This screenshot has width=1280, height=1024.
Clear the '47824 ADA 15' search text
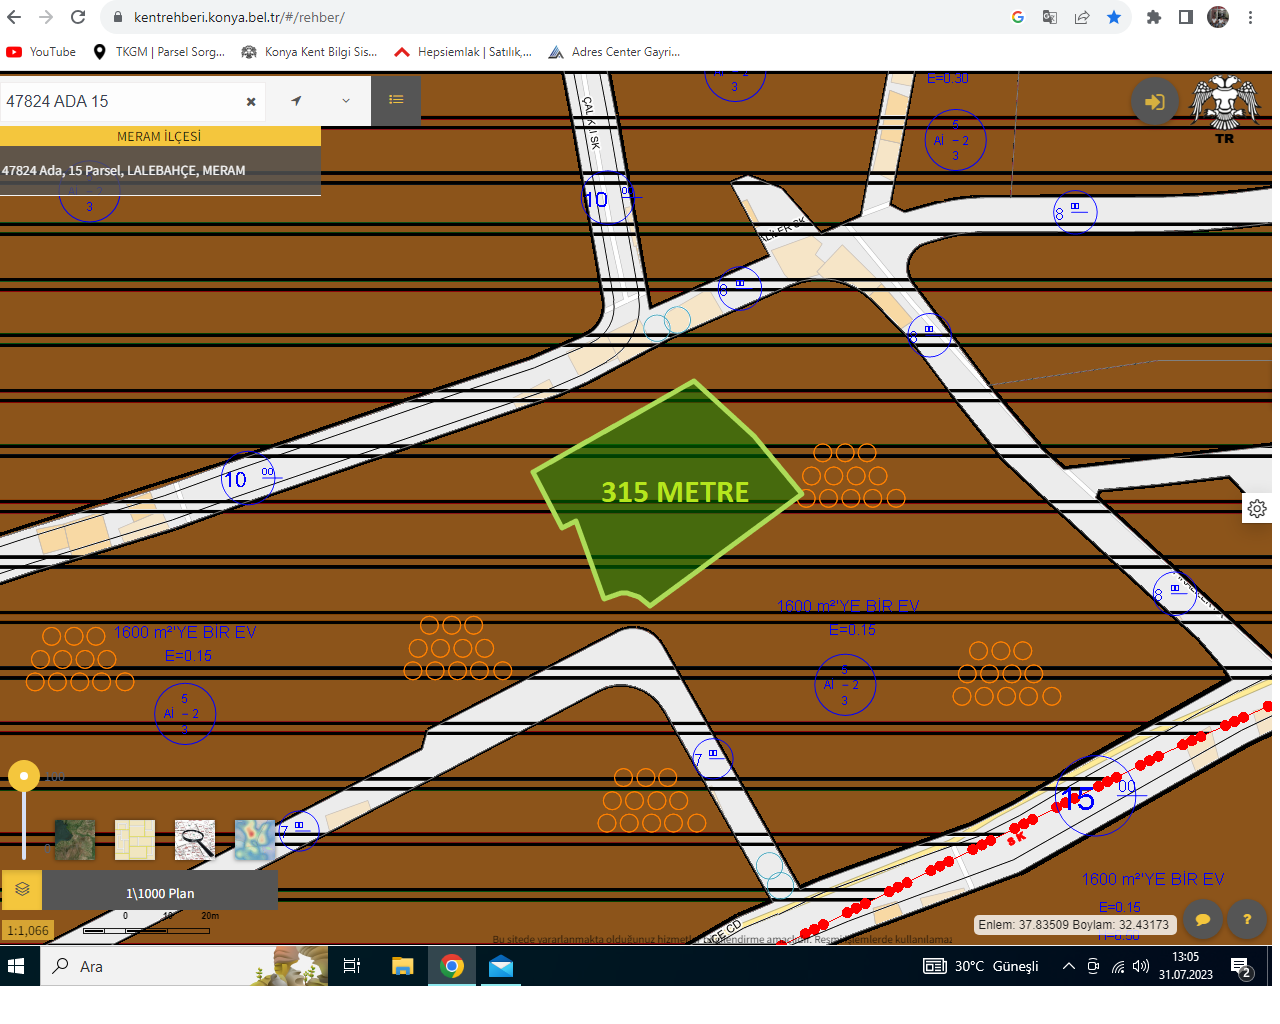tap(251, 101)
